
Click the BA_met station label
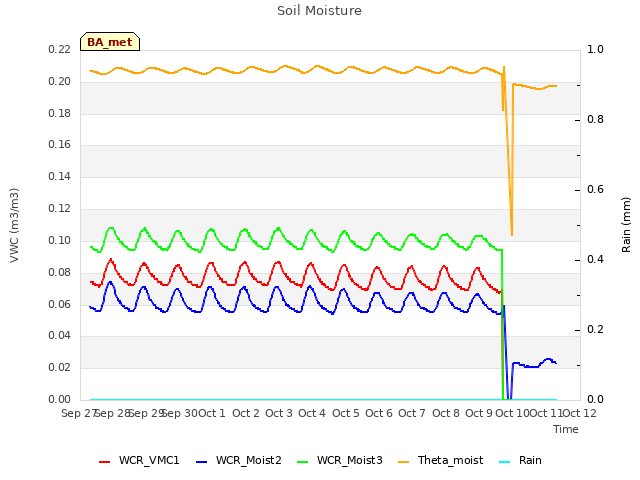[x=110, y=42]
